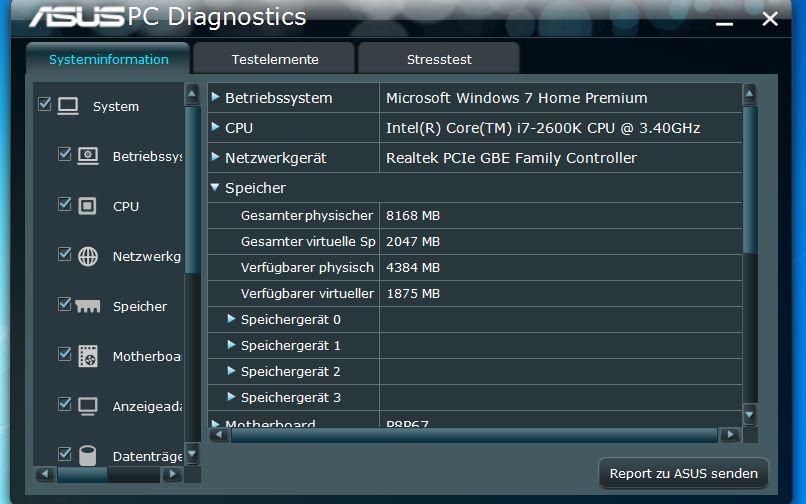Click details table scroll up arrow
Viewport: 806px width, 504px height.
pyautogui.click(x=749, y=95)
